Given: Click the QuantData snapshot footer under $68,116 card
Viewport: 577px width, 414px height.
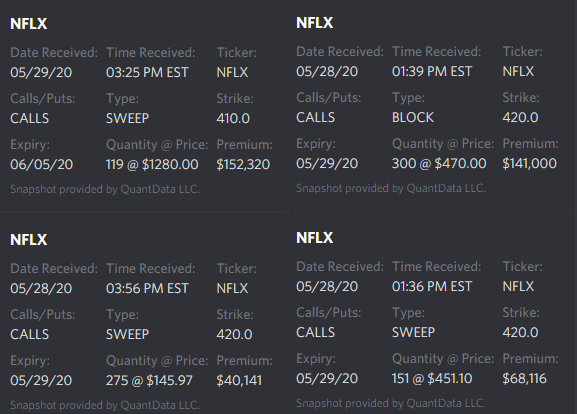Looking at the screenshot, I should click(x=391, y=403).
